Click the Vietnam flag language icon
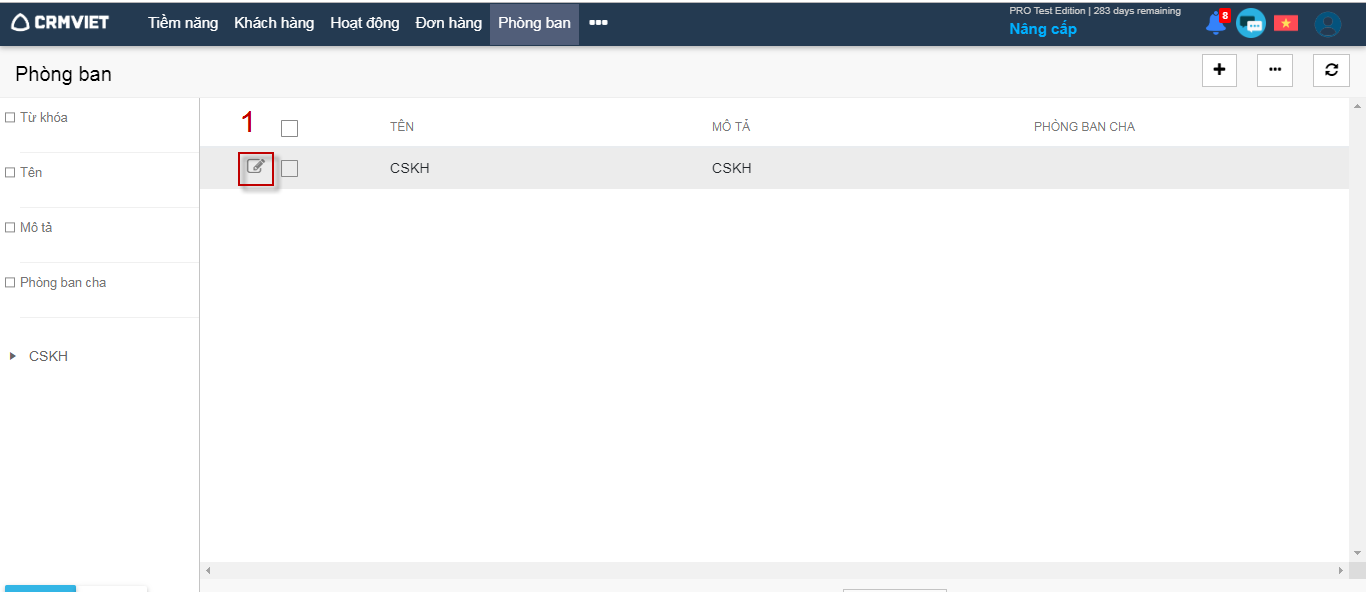The height and width of the screenshot is (592, 1366). pos(1285,23)
